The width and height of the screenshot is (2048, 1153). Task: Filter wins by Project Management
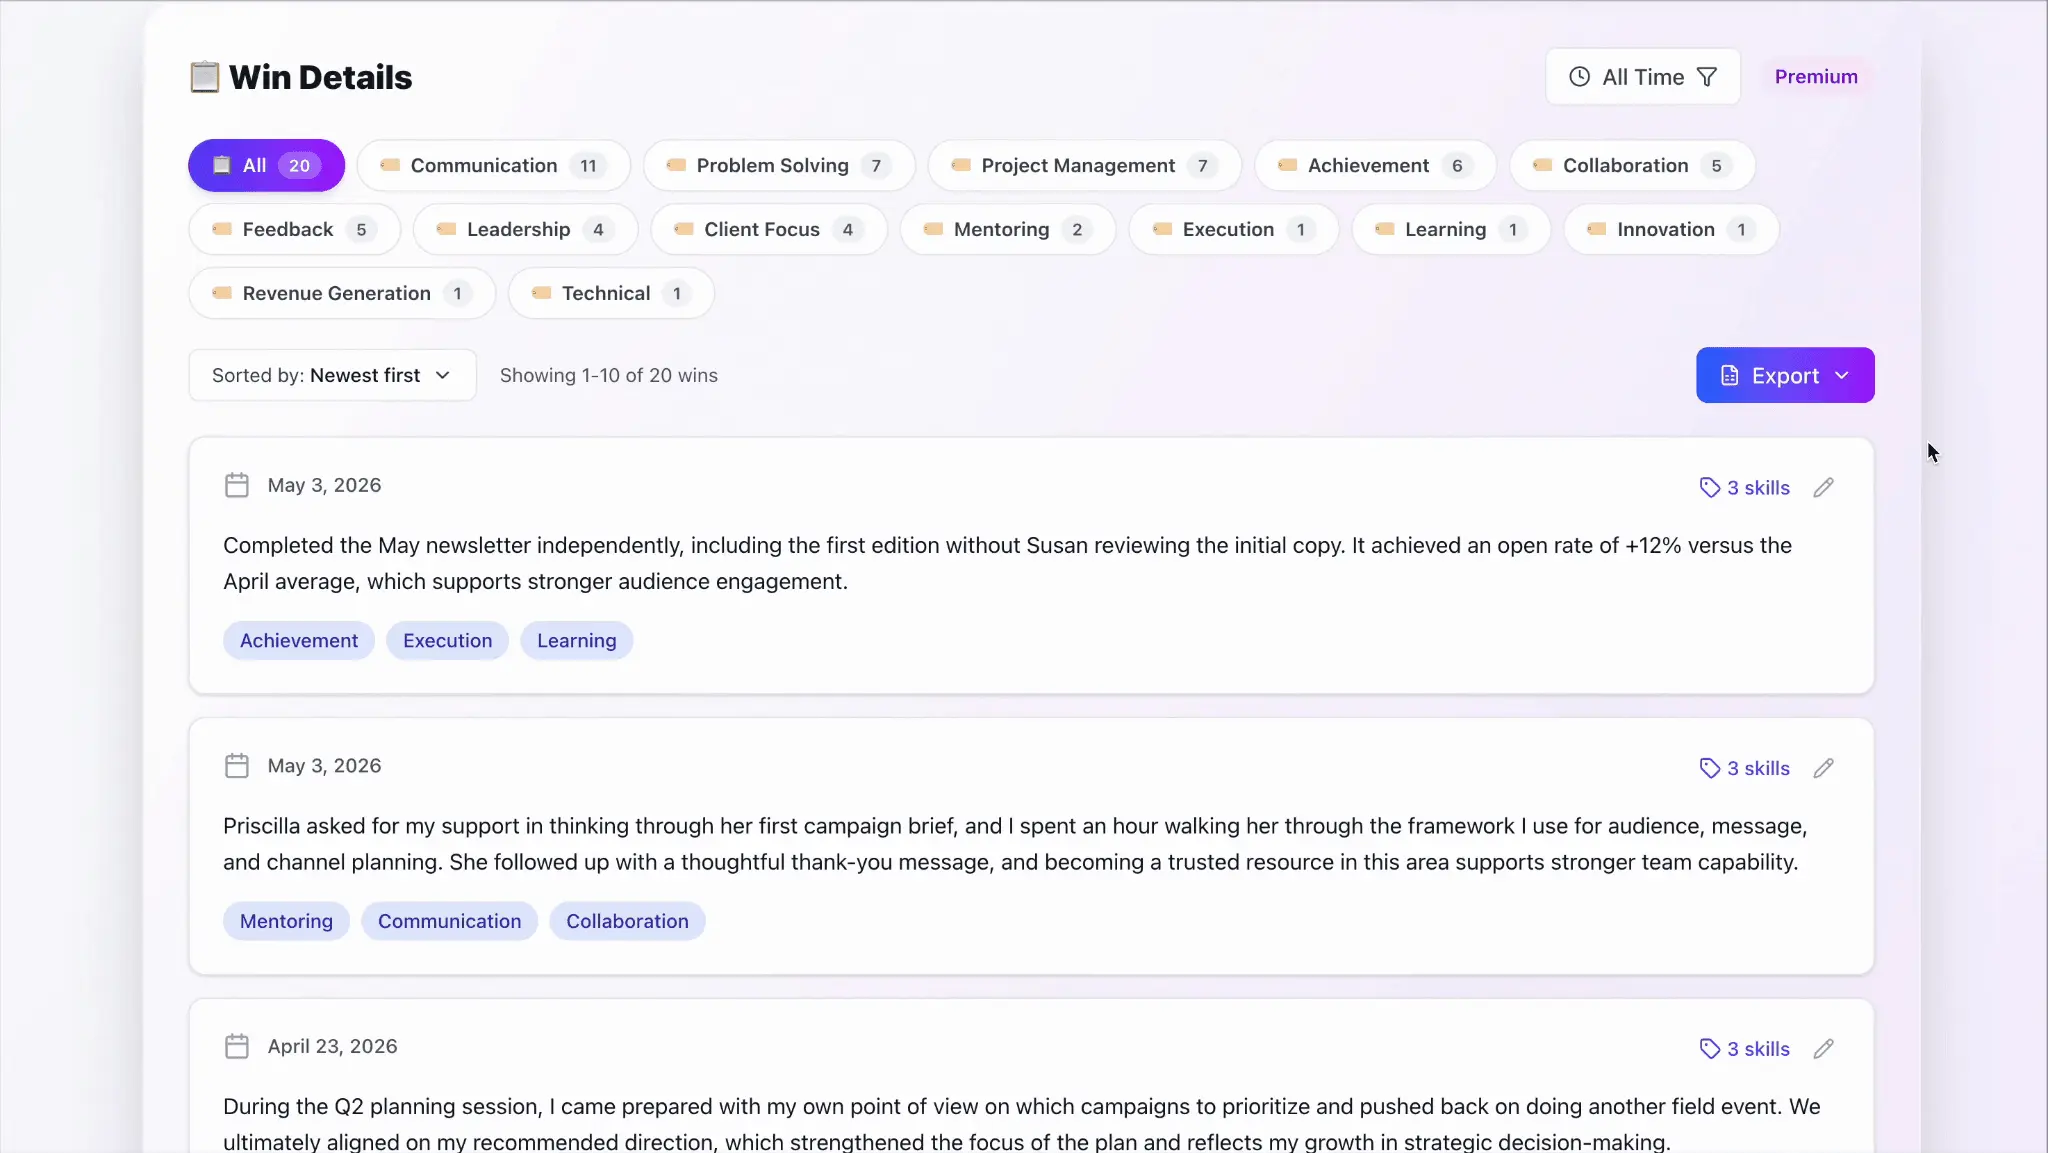tap(1084, 165)
